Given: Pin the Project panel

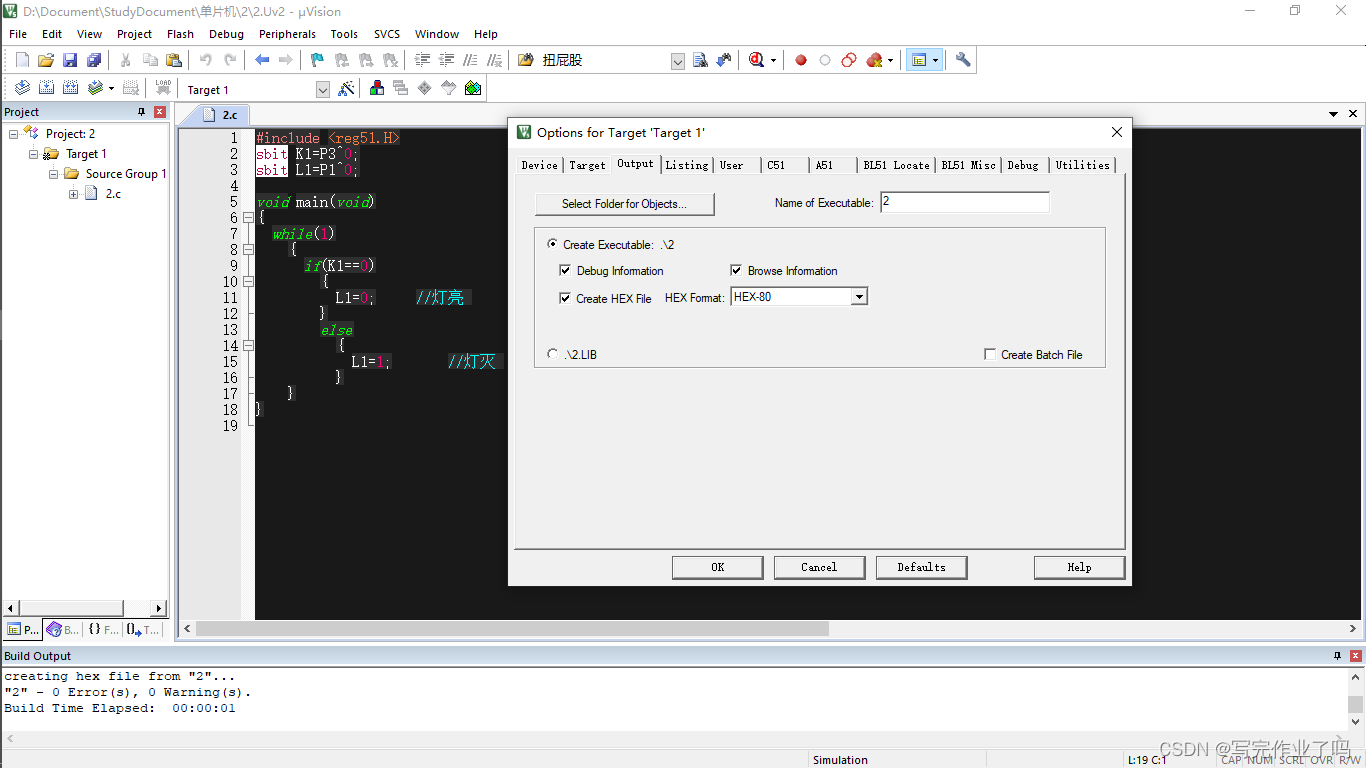Looking at the screenshot, I should pos(141,112).
